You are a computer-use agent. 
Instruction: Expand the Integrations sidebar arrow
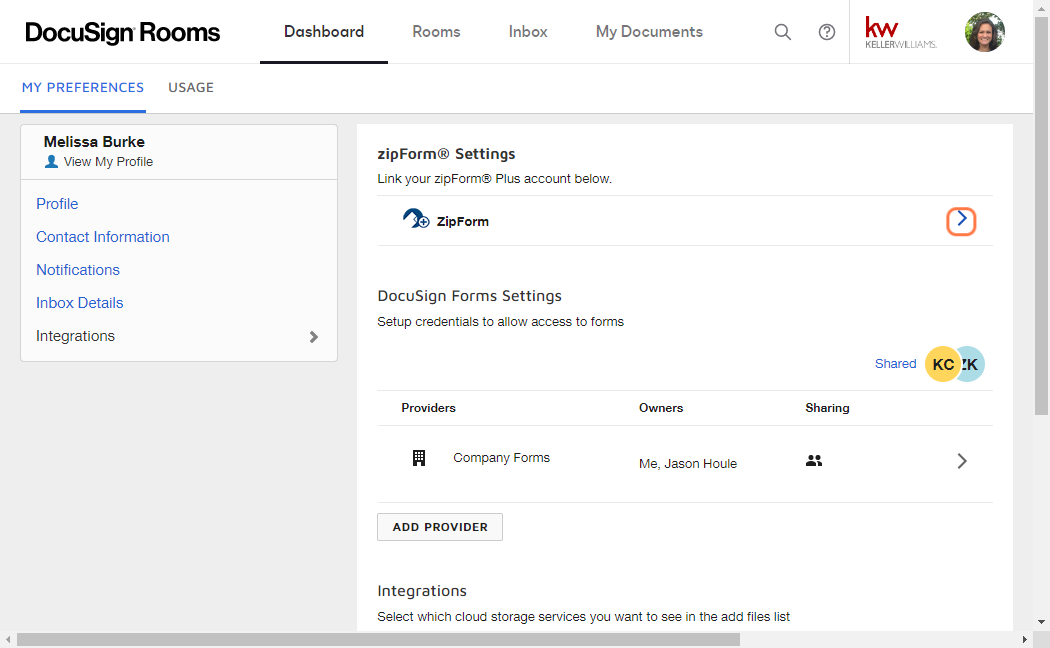[x=313, y=337]
